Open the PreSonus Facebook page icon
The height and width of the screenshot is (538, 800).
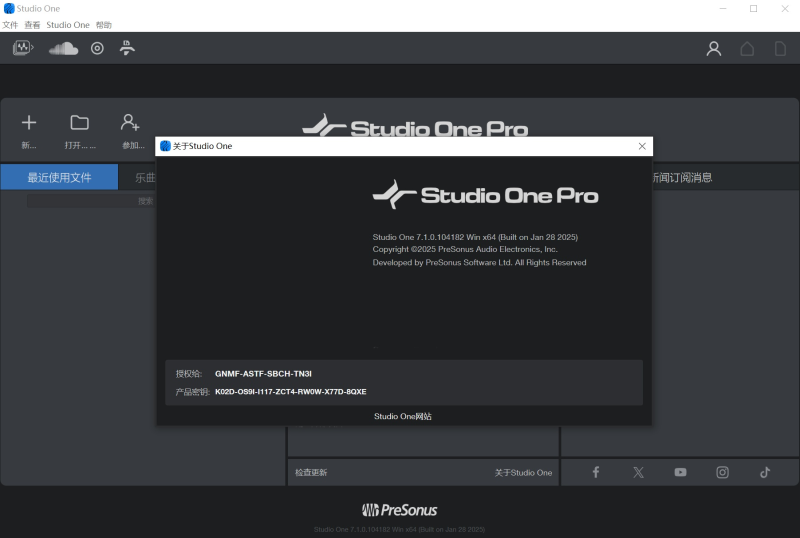[596, 472]
